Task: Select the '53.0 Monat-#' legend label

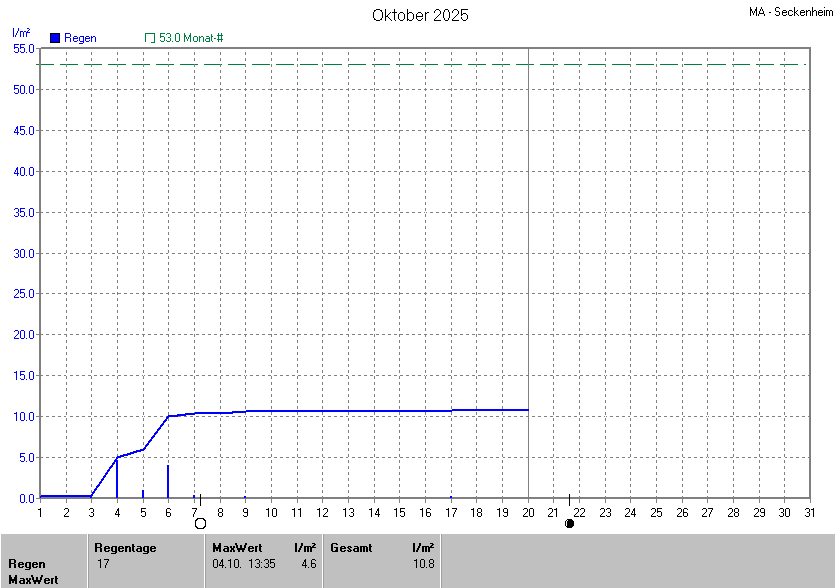Action: pyautogui.click(x=191, y=38)
